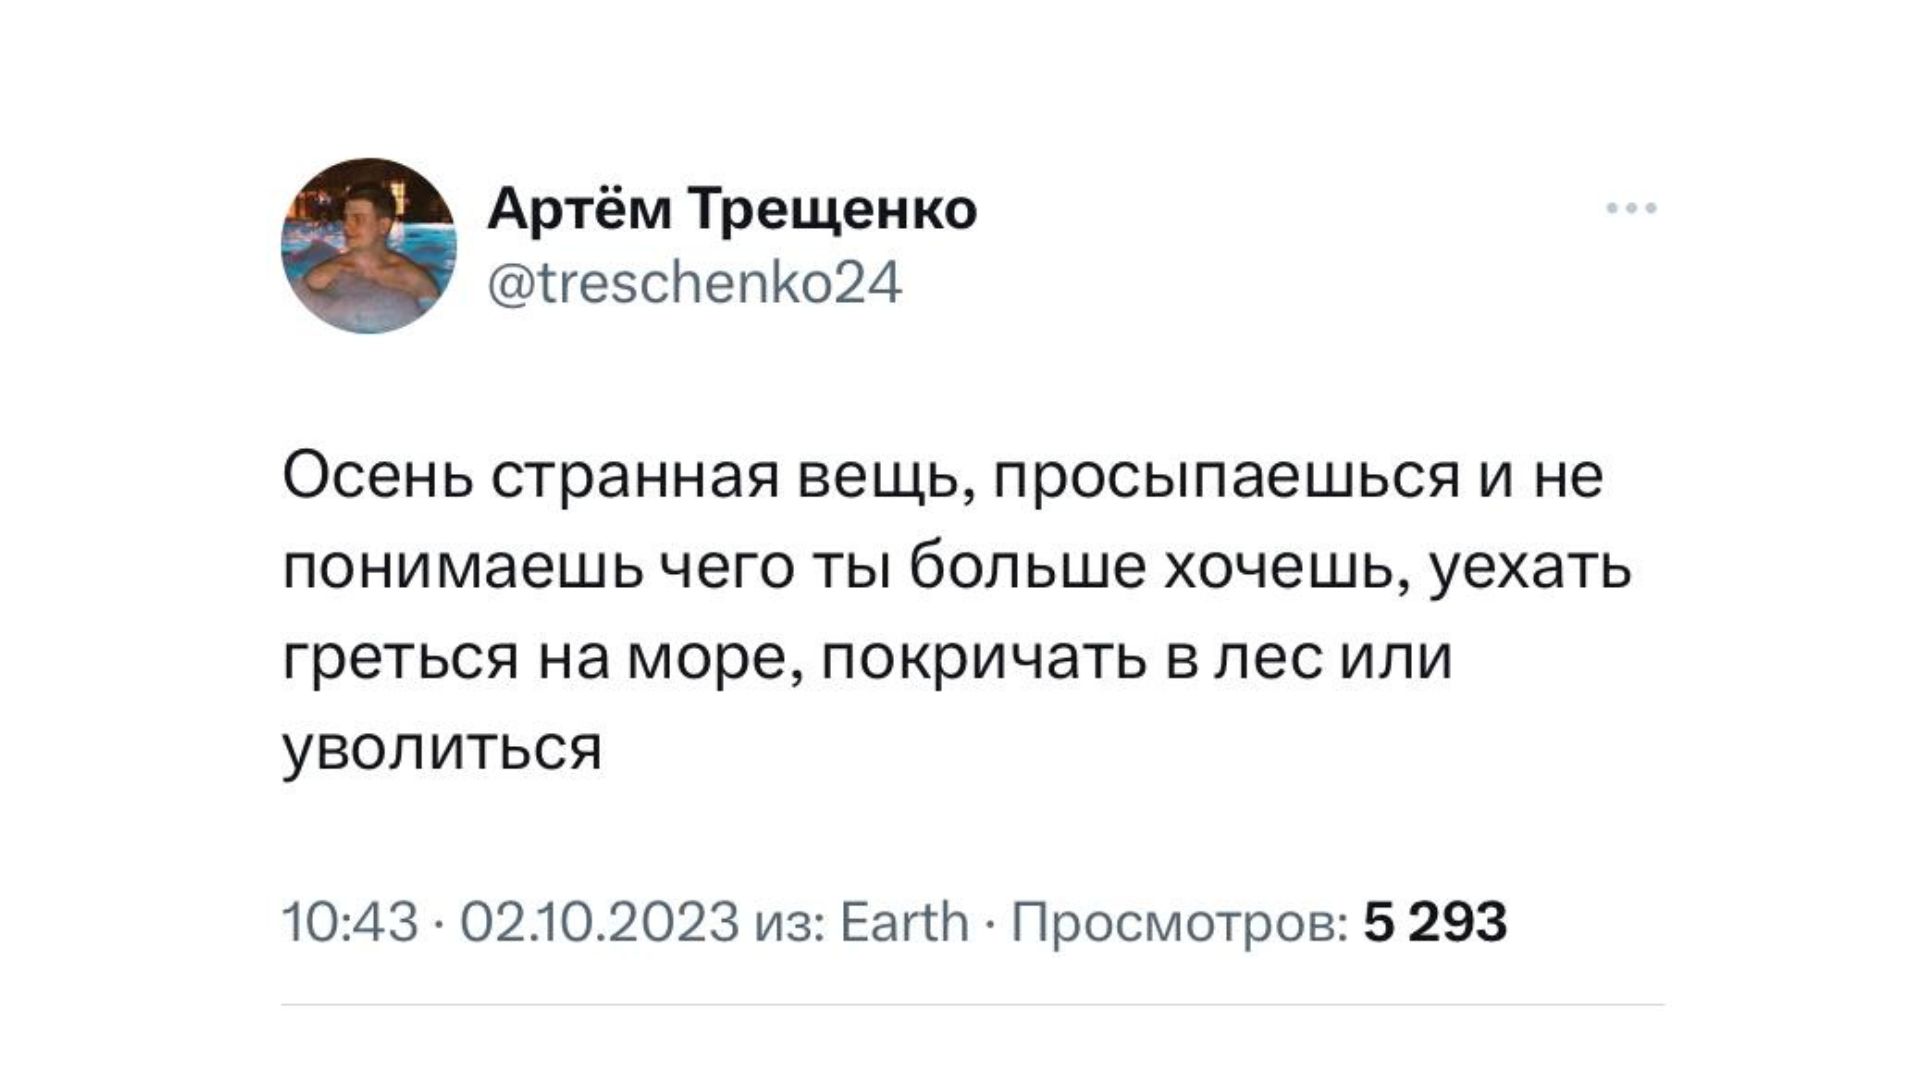1920x1080 pixels.
Task: Click the divider line below the tweet
Action: [973, 1004]
